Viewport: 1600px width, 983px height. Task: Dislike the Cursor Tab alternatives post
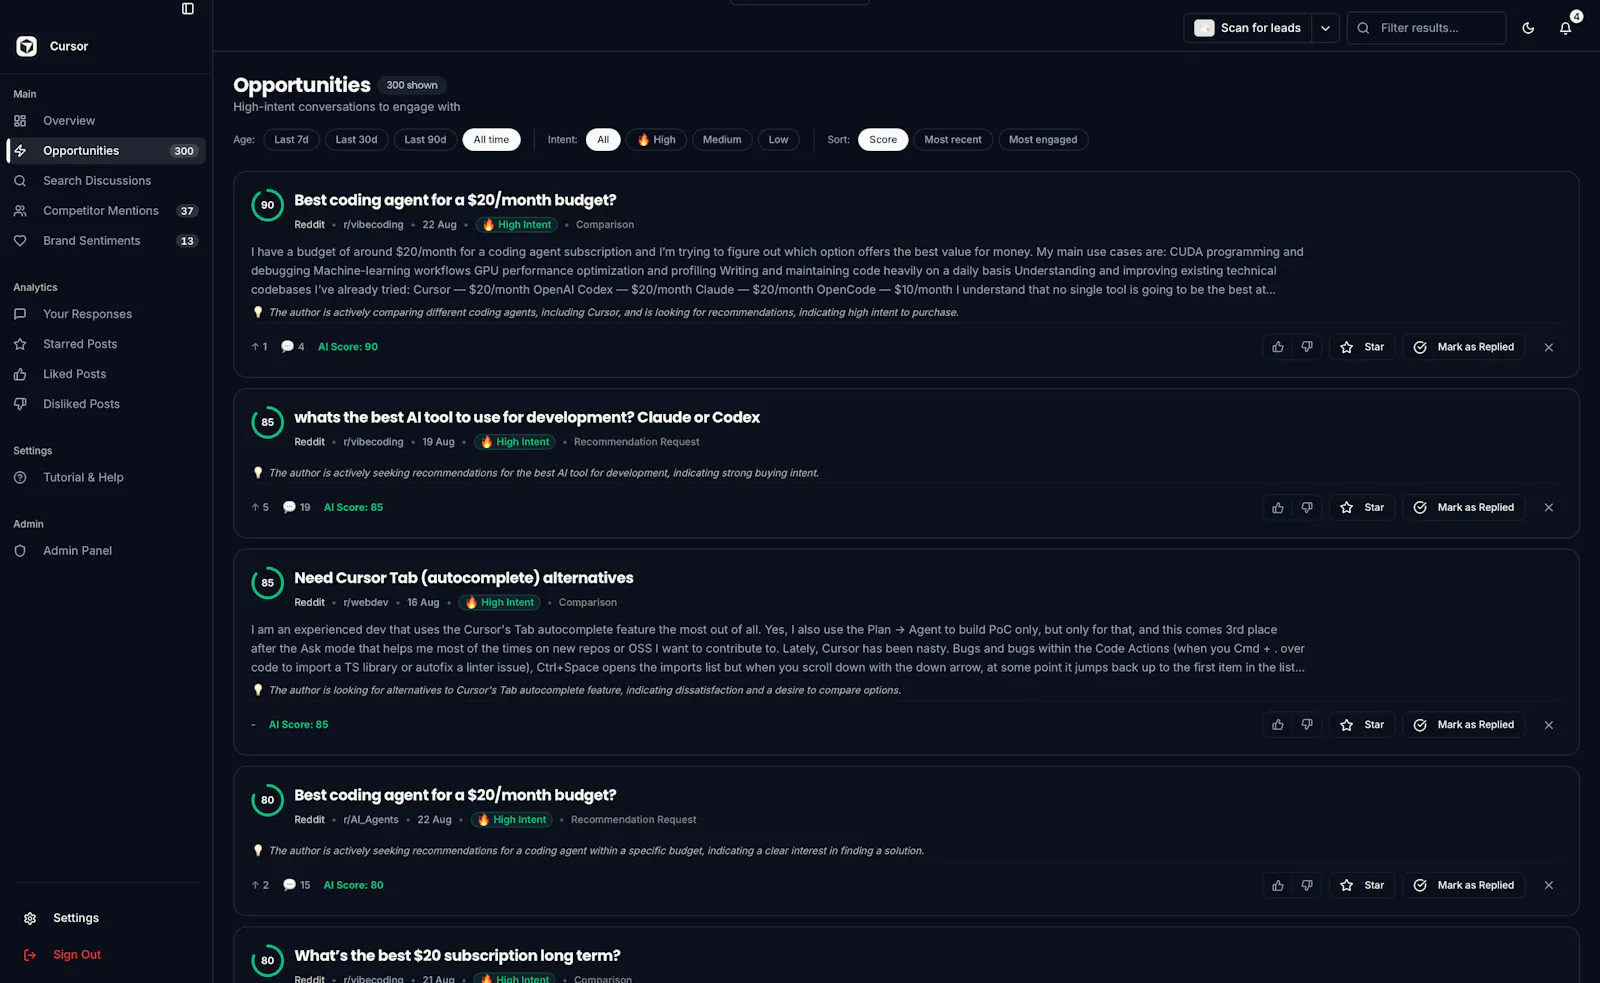[x=1307, y=725]
